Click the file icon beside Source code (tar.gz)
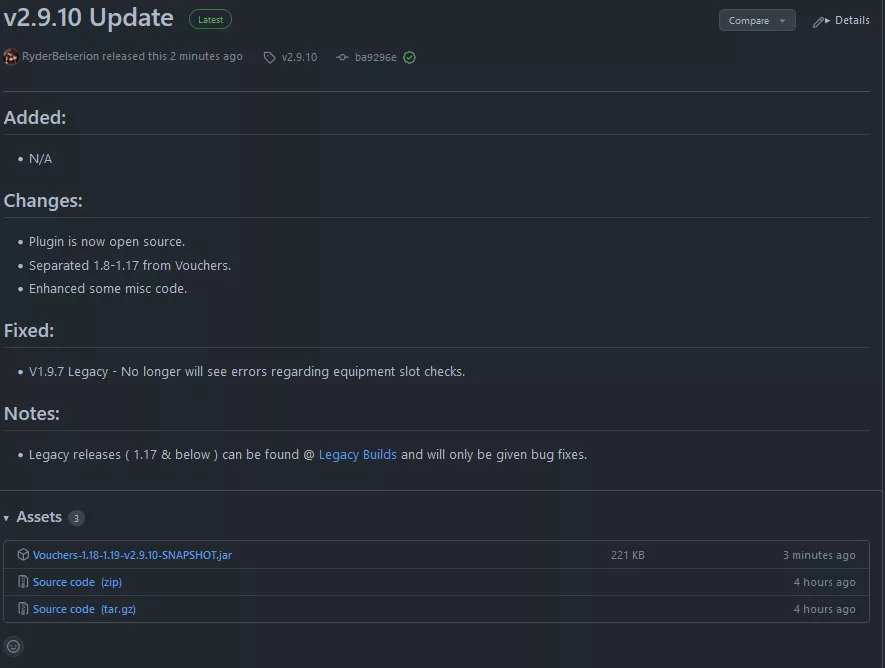This screenshot has height=668, width=885. coord(23,609)
